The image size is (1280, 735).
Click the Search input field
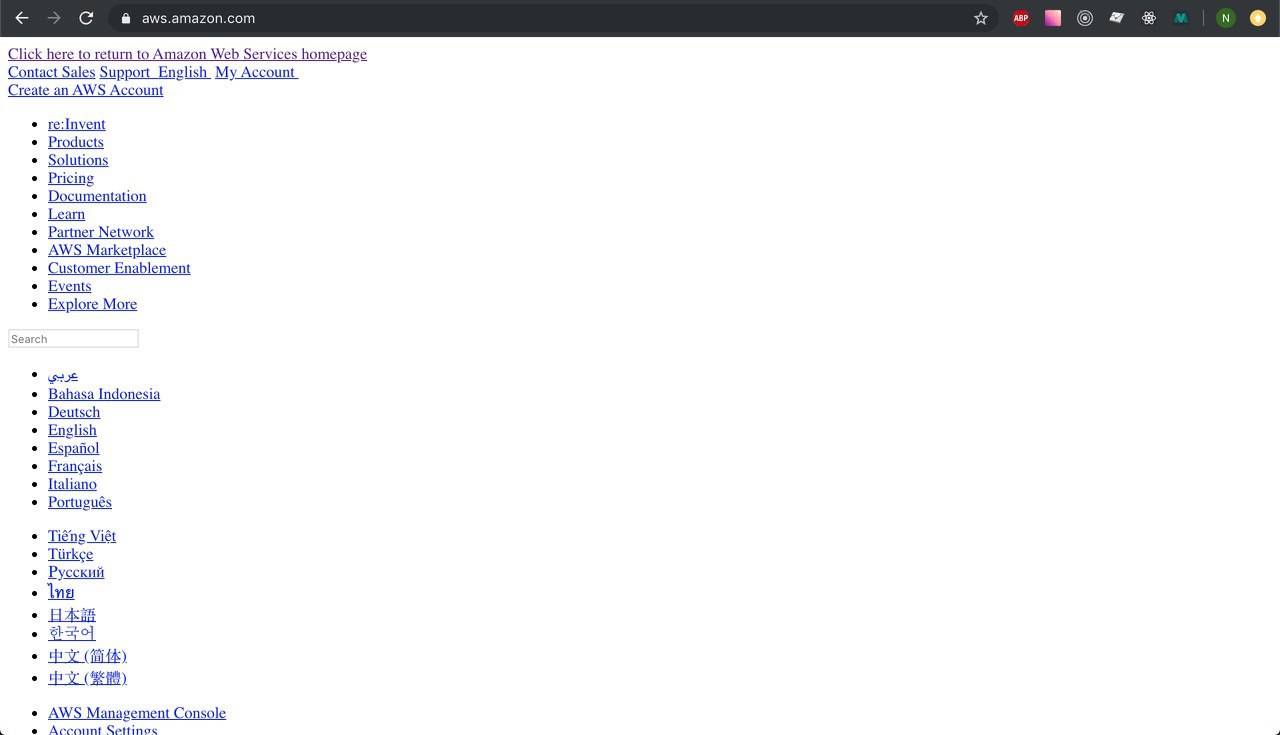pyautogui.click(x=73, y=339)
